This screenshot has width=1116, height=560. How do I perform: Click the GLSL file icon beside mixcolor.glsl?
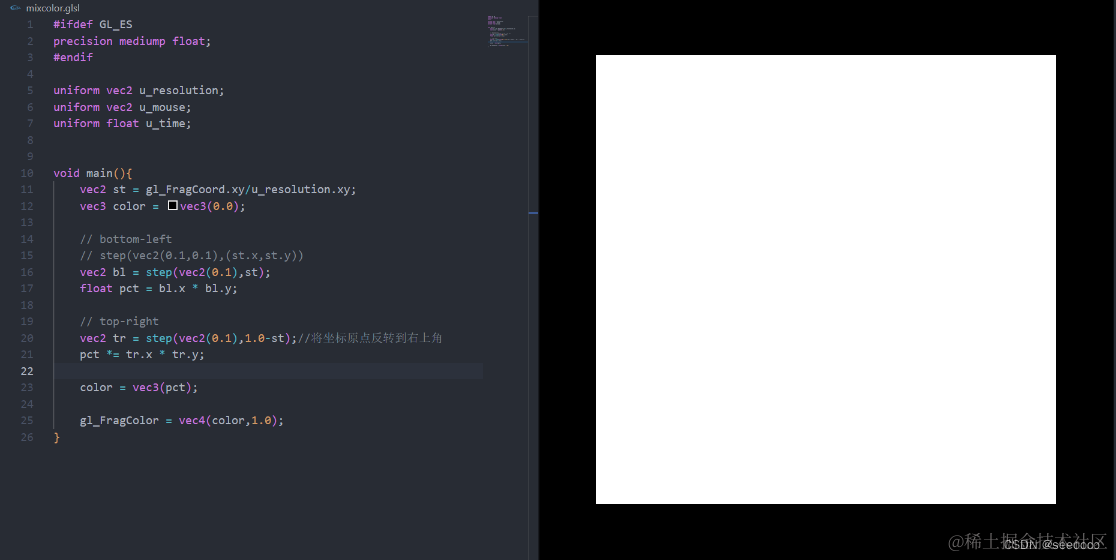[x=15, y=8]
